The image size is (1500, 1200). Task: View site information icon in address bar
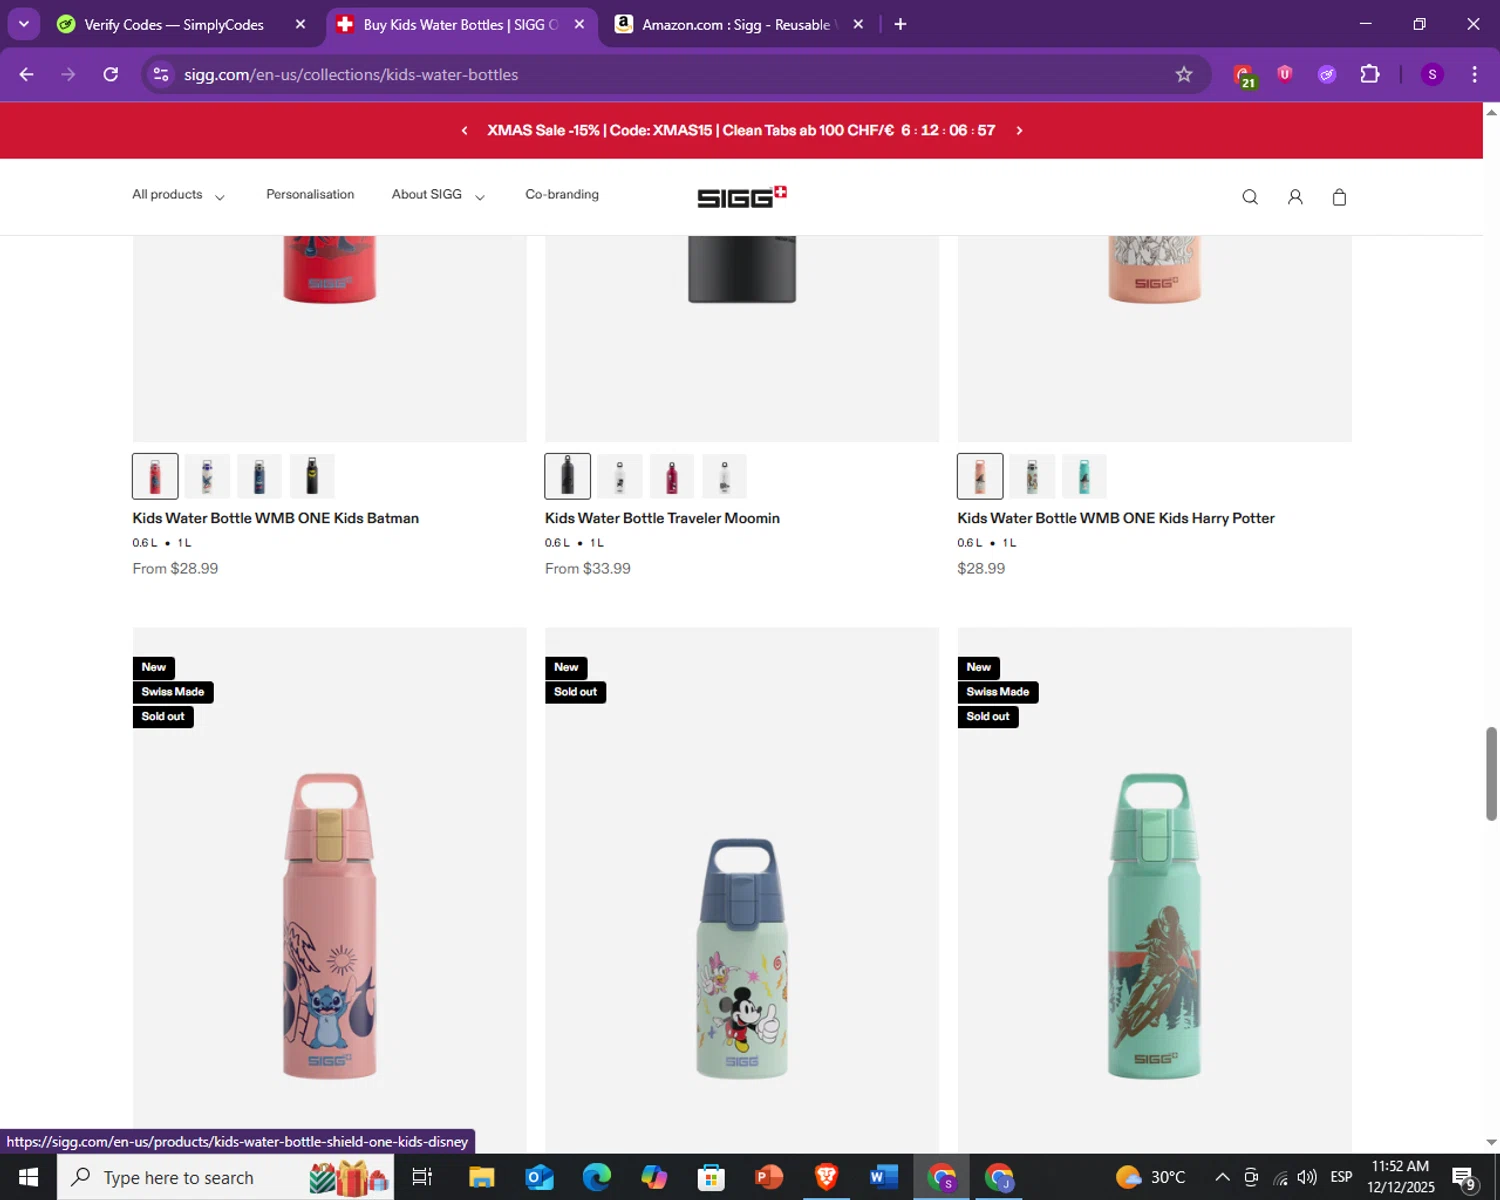[161, 75]
